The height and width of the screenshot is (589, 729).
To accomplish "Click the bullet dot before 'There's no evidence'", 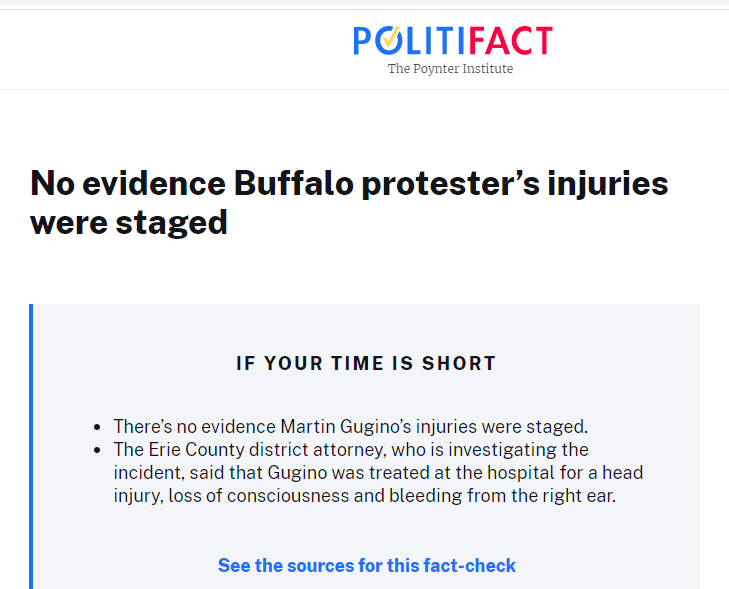I will (x=97, y=427).
